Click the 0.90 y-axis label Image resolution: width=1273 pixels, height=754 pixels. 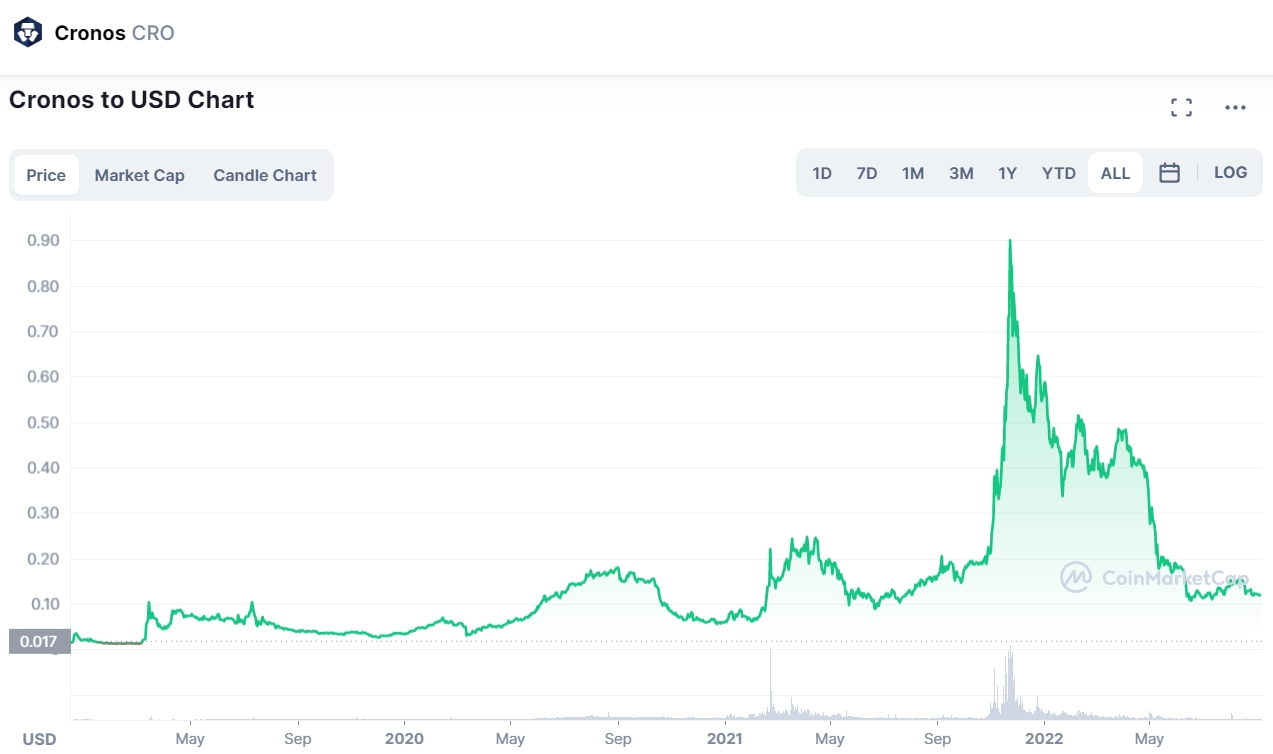point(43,241)
